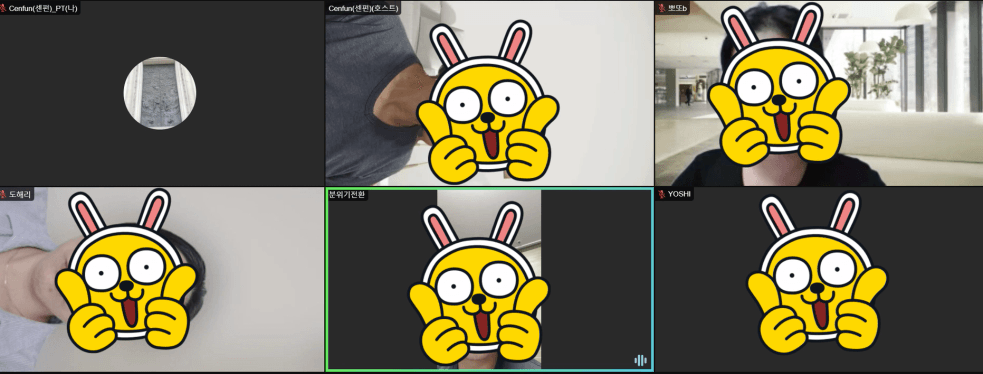The height and width of the screenshot is (374, 983).
Task: Click the 도해리 participant name label
Action: [20, 195]
